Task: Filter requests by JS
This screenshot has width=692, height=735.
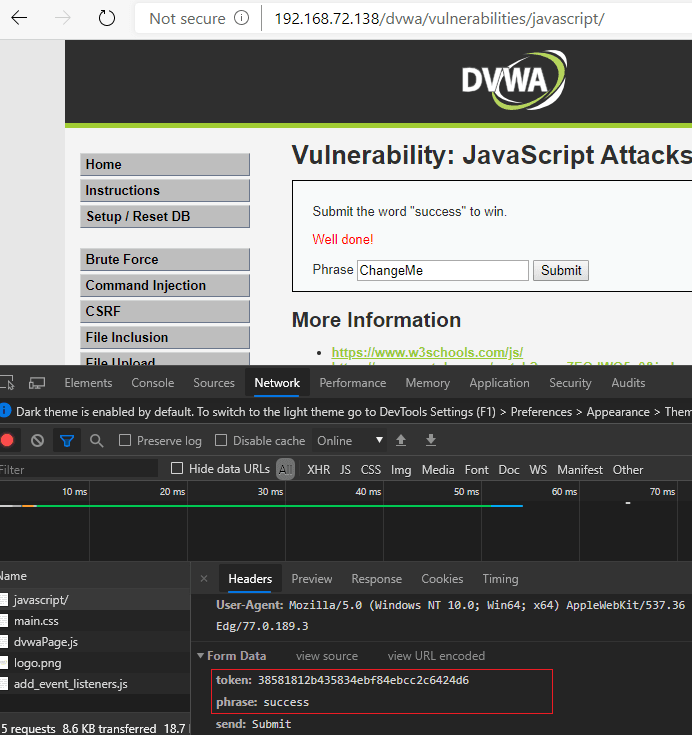Action: coord(346,470)
